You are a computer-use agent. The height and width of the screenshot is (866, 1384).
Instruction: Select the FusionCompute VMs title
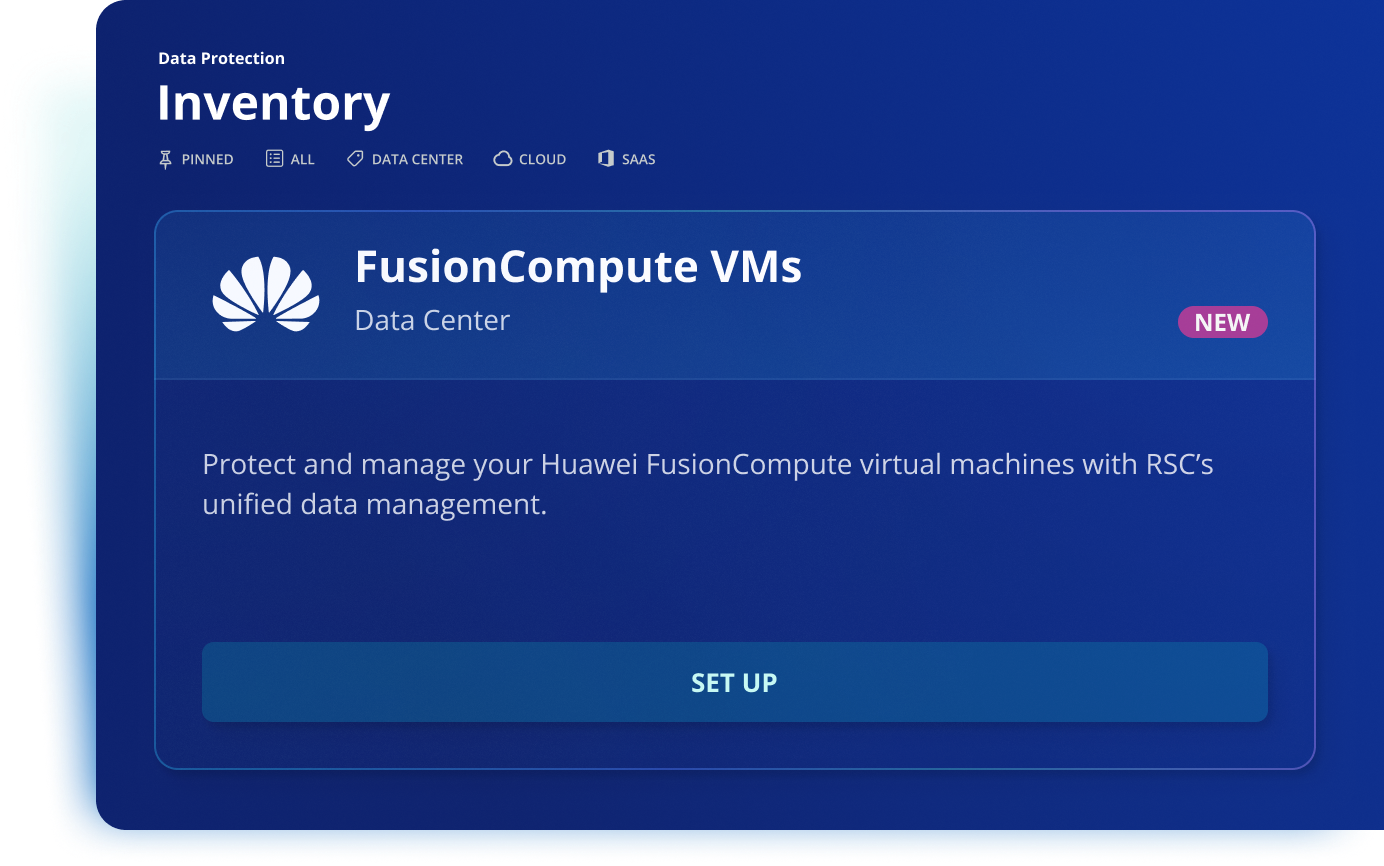click(x=578, y=267)
